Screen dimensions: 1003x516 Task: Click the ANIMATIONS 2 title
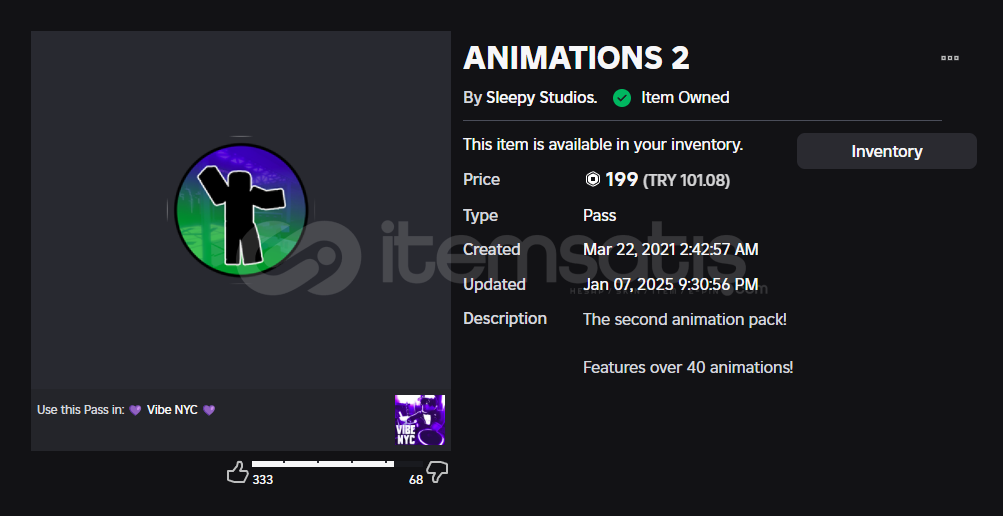pyautogui.click(x=576, y=58)
